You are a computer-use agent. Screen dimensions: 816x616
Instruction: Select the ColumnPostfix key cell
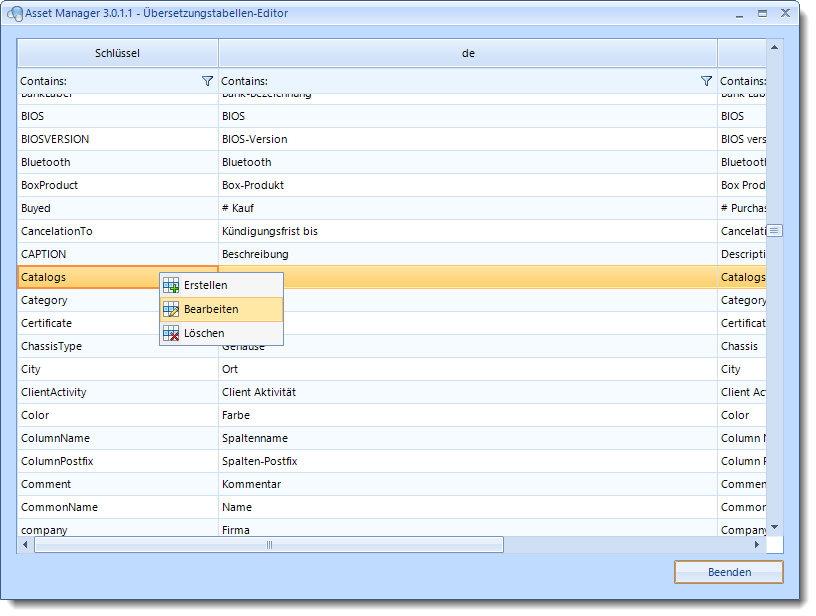point(118,461)
